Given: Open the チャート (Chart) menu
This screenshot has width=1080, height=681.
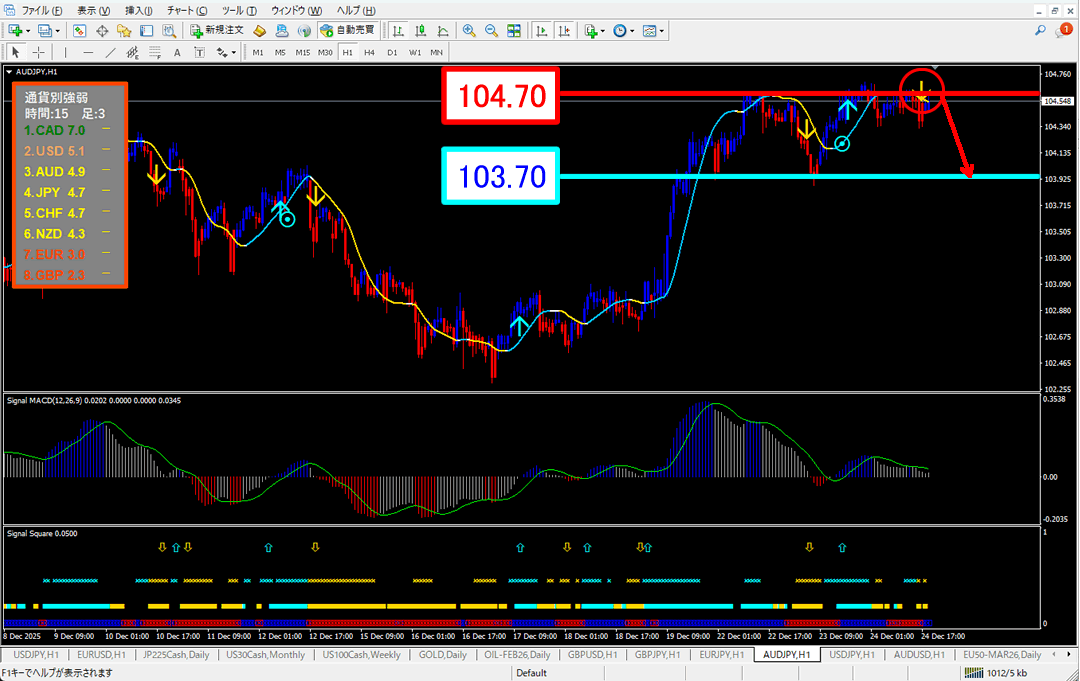Looking at the screenshot, I should (x=181, y=9).
